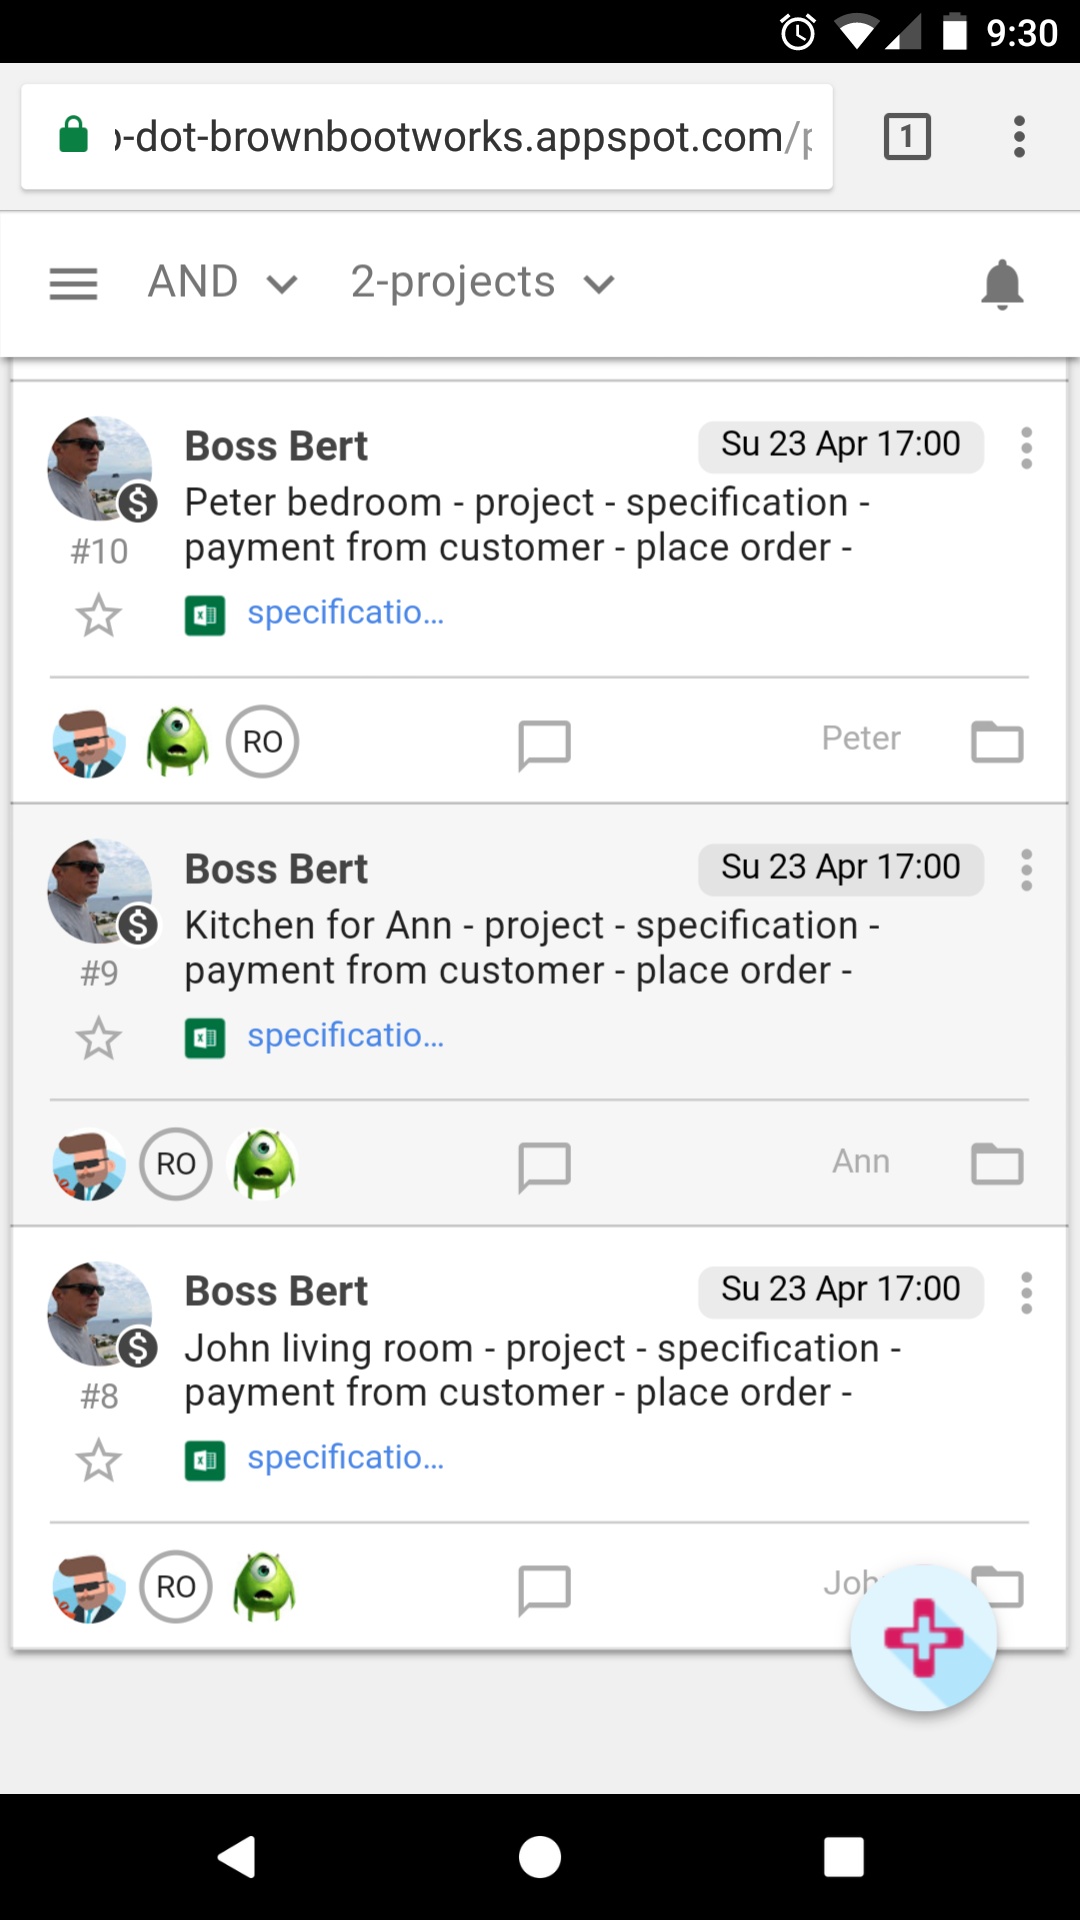Open folder icon for Peter's task
The image size is (1080, 1920).
(997, 741)
